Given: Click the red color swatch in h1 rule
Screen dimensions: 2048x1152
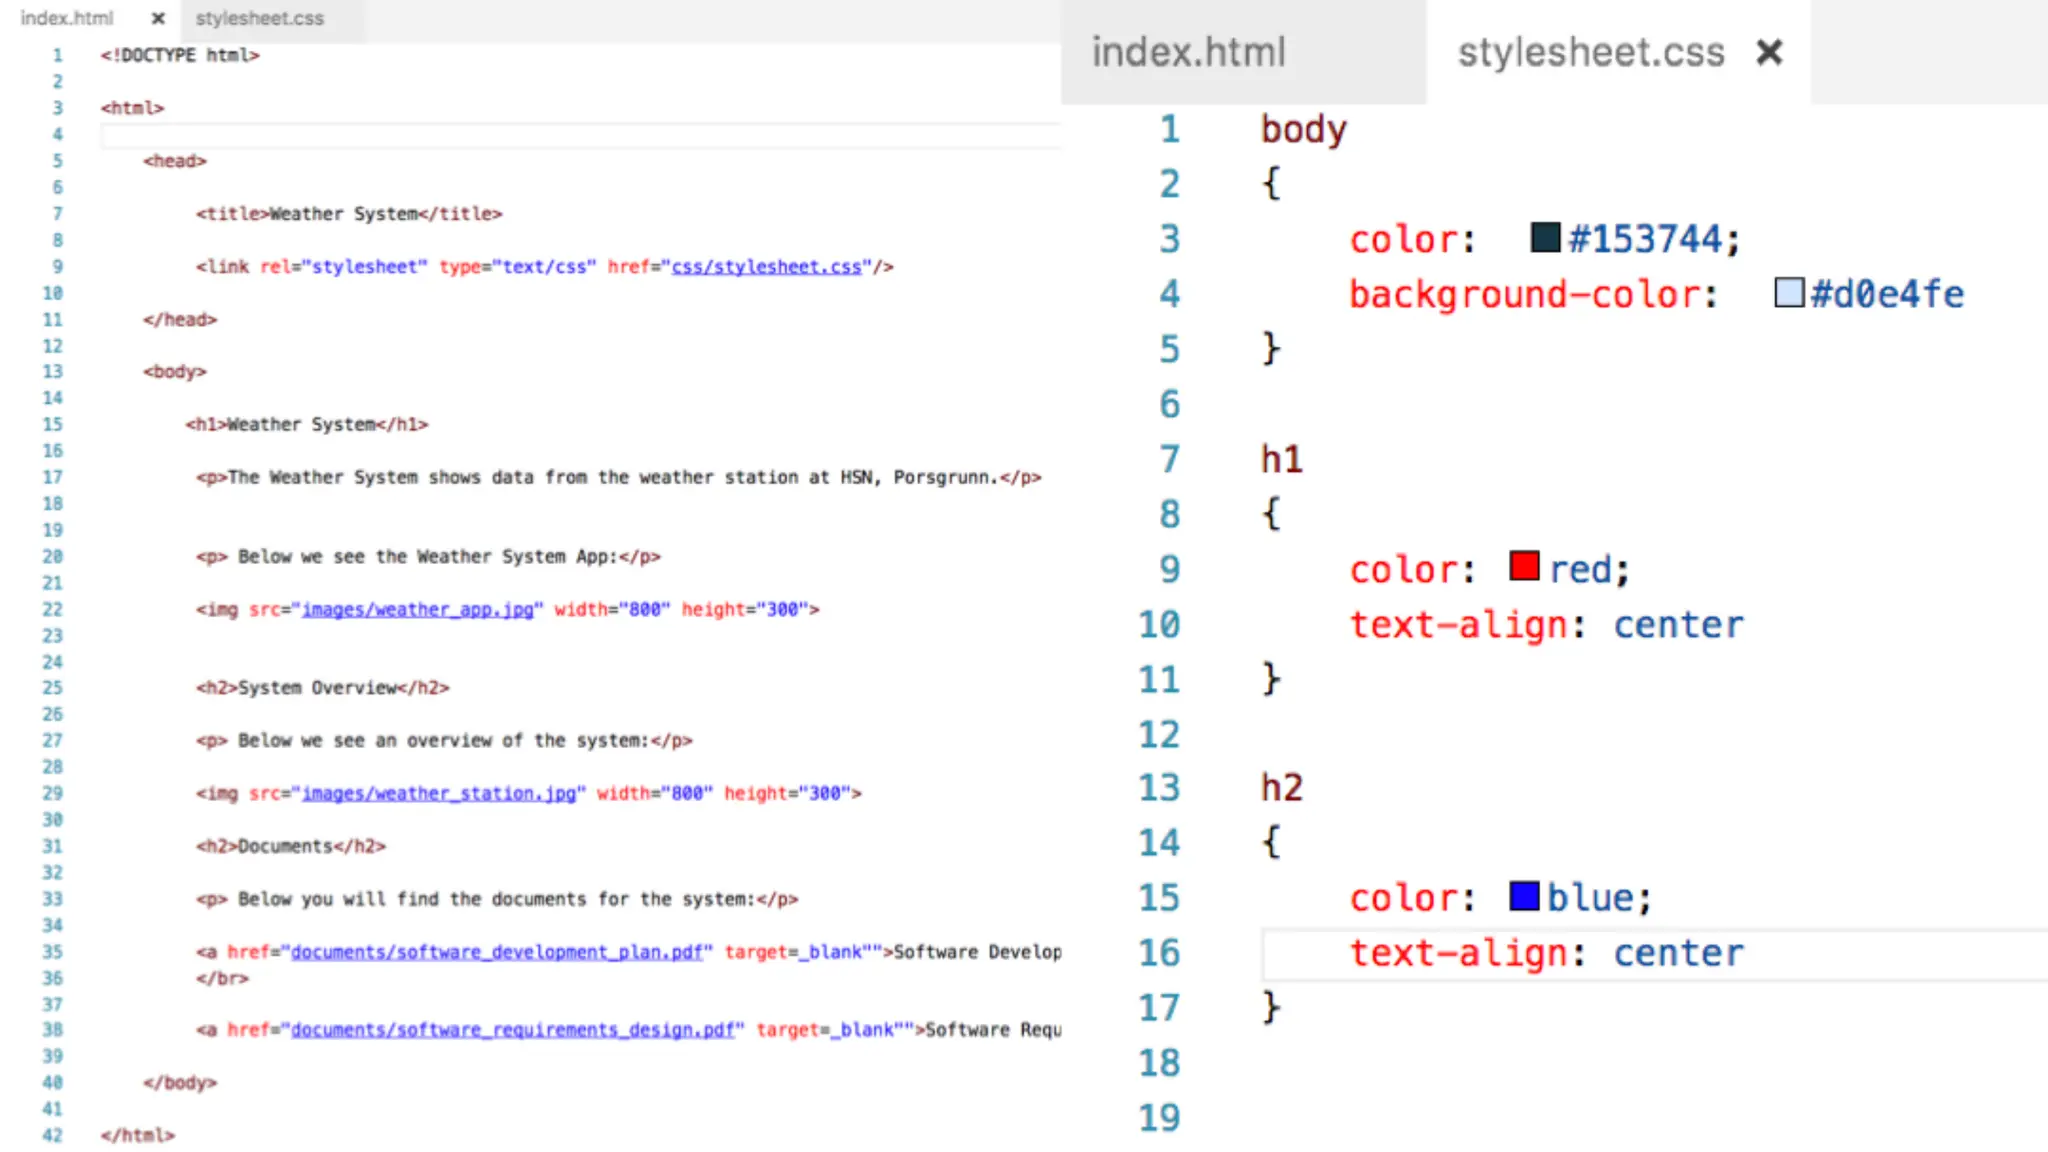Looking at the screenshot, I should (x=1524, y=566).
